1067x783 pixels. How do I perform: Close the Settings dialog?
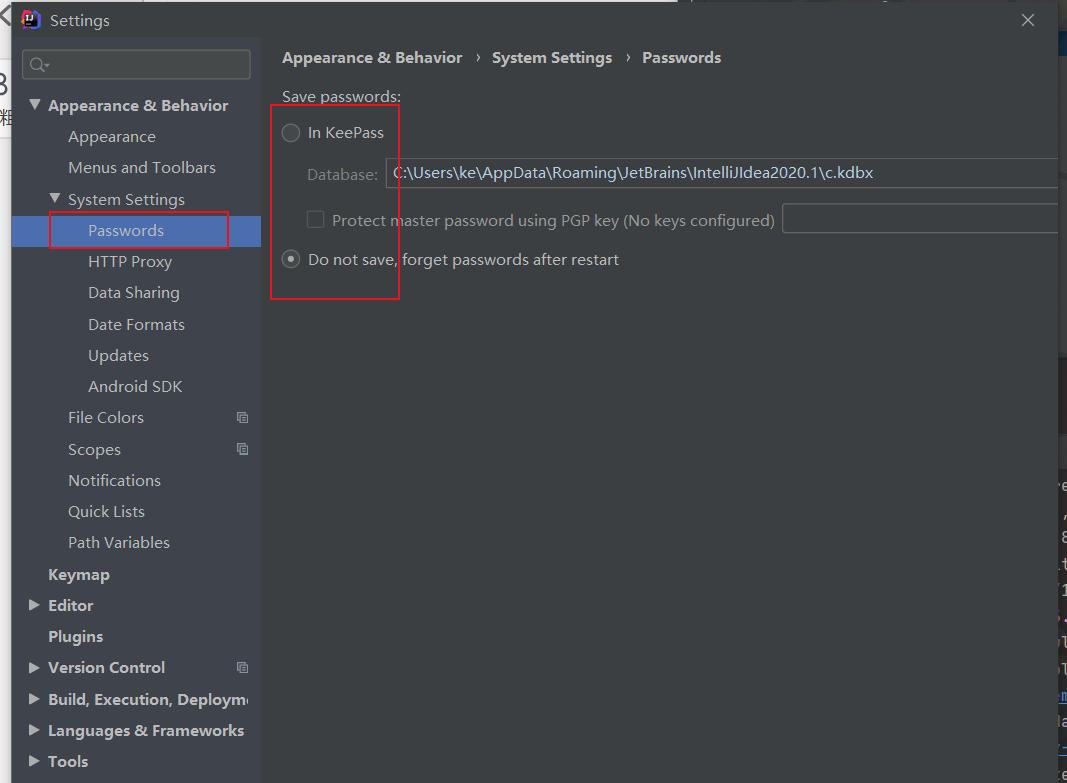(x=1028, y=20)
